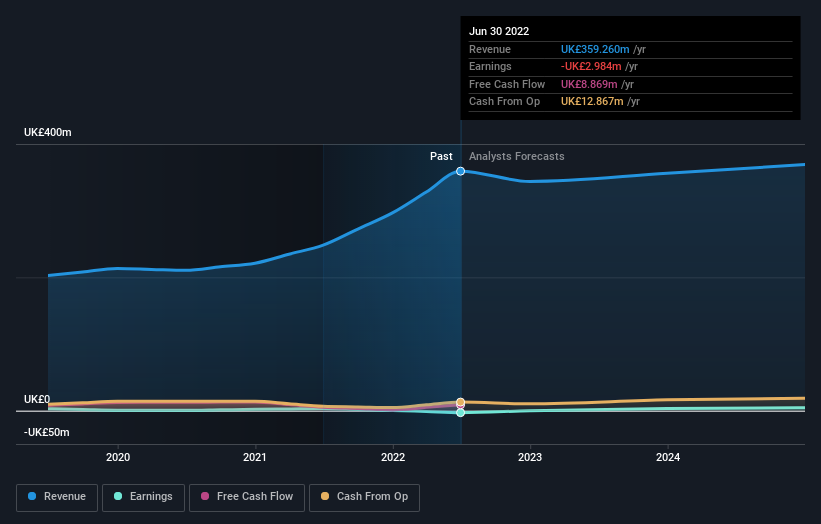Click the UK£400m y-axis label

point(48,132)
